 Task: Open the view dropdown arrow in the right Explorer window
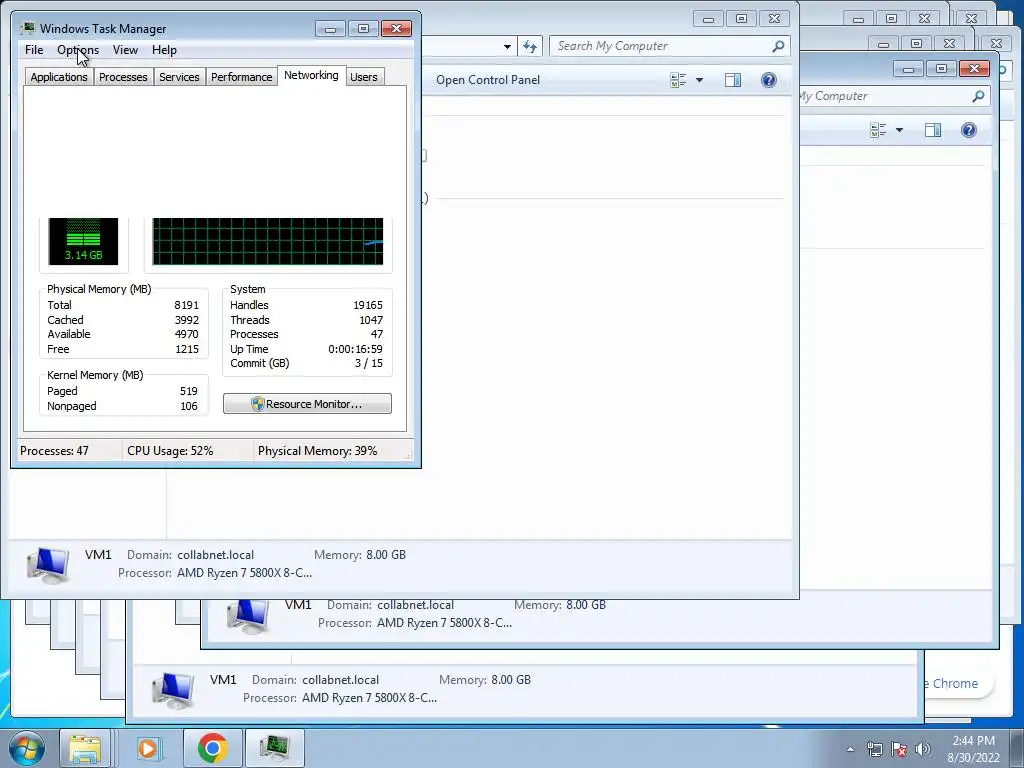click(x=899, y=130)
